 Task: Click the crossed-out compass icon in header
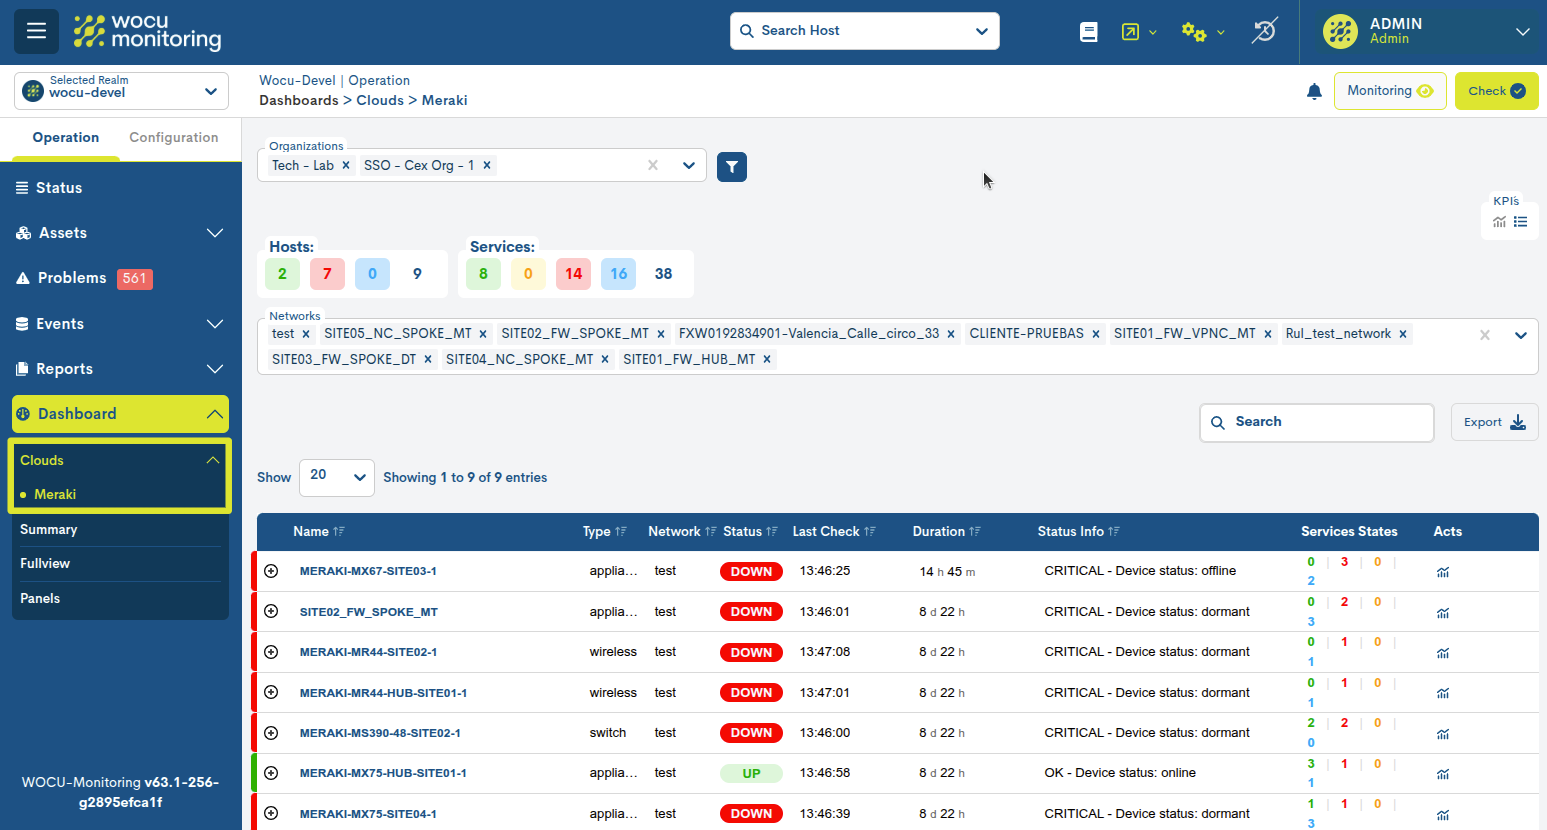tap(1264, 31)
